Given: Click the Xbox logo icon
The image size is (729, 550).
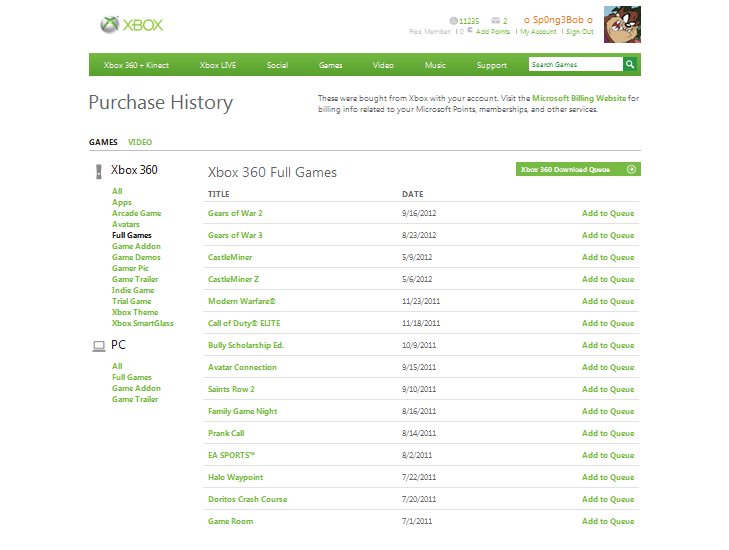Looking at the screenshot, I should point(111,24).
